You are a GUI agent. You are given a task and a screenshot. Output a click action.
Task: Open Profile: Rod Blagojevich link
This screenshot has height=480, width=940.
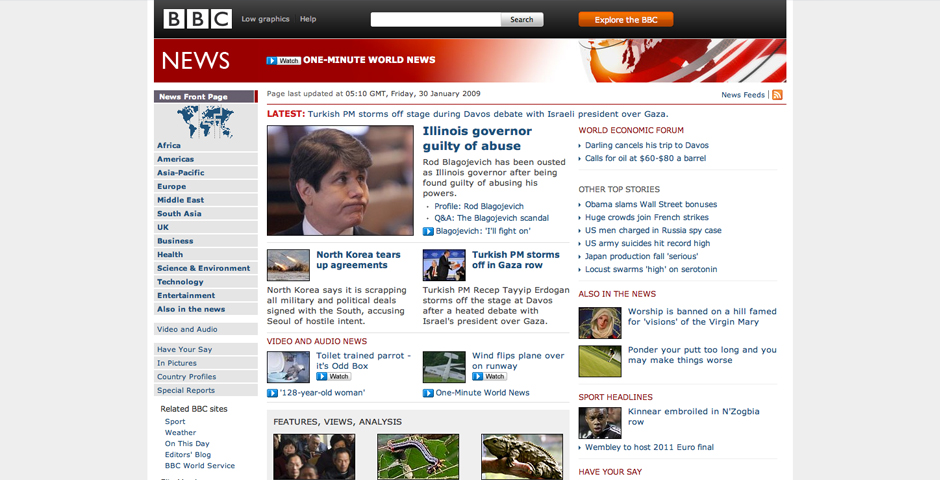tap(479, 206)
